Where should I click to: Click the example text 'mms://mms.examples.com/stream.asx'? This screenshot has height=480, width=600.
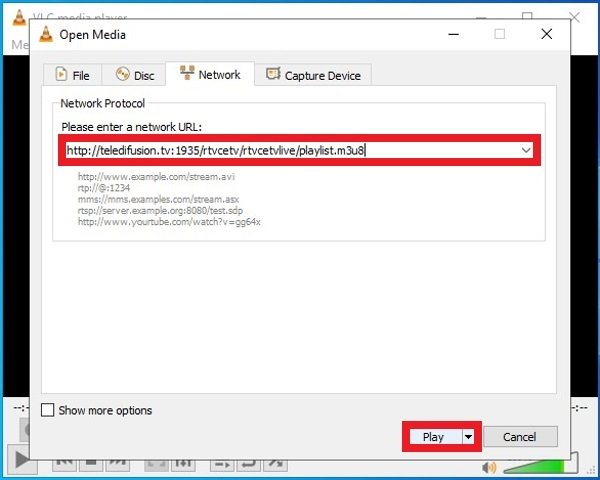[x=158, y=199]
